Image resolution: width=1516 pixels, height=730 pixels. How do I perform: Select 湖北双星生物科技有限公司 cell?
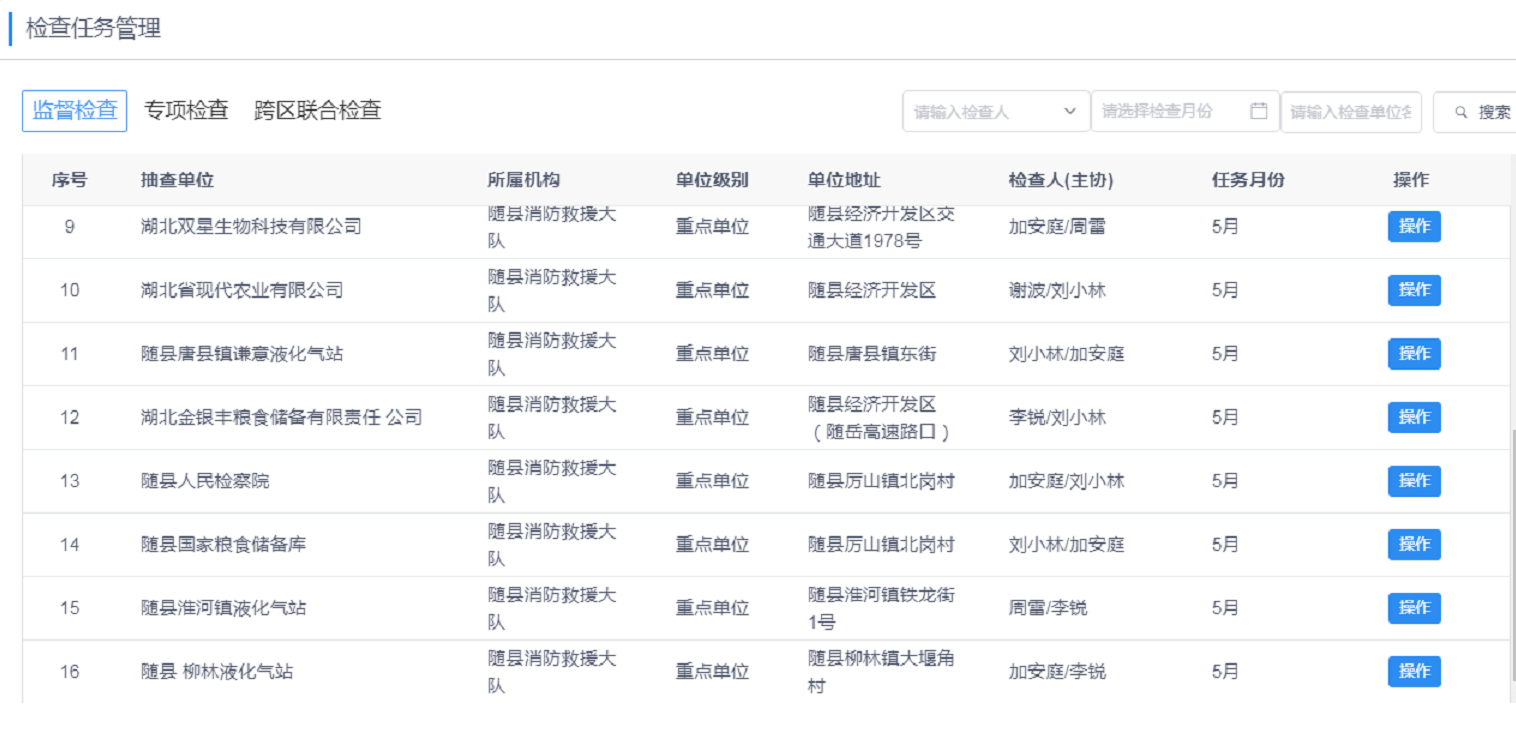click(251, 227)
